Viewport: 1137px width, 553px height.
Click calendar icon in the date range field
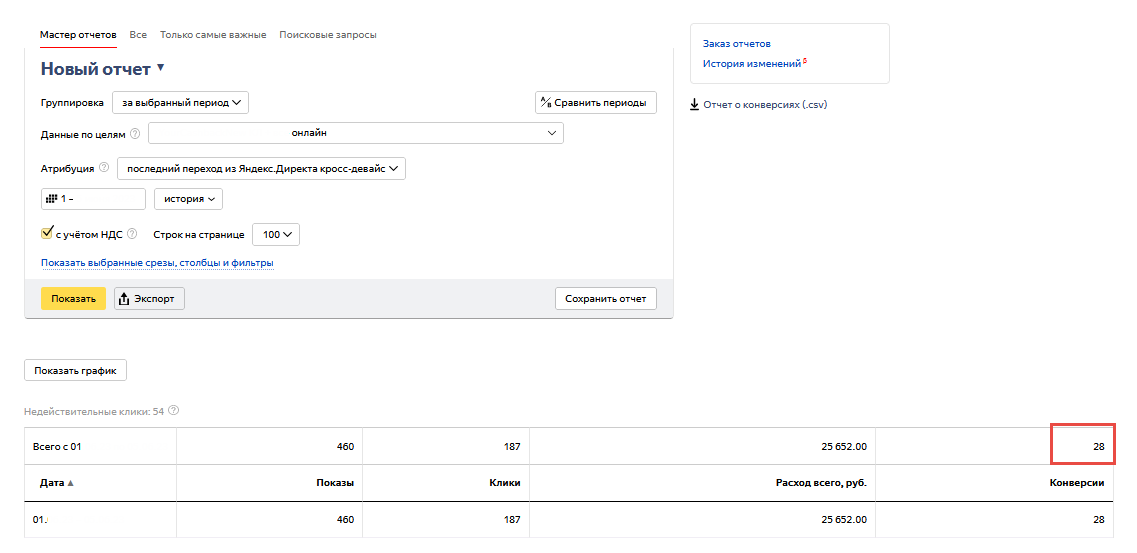(50, 199)
